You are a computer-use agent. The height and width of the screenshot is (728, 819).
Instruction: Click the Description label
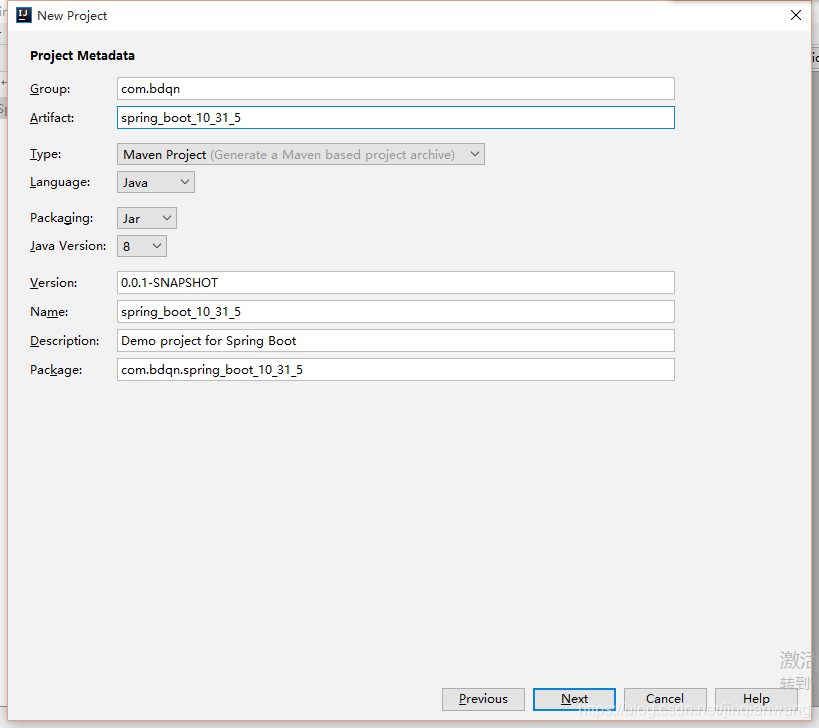click(64, 340)
